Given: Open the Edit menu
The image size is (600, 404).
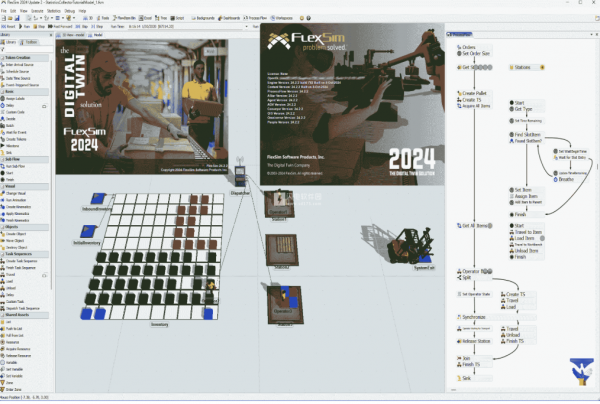Looking at the screenshot, I should coord(13,11).
